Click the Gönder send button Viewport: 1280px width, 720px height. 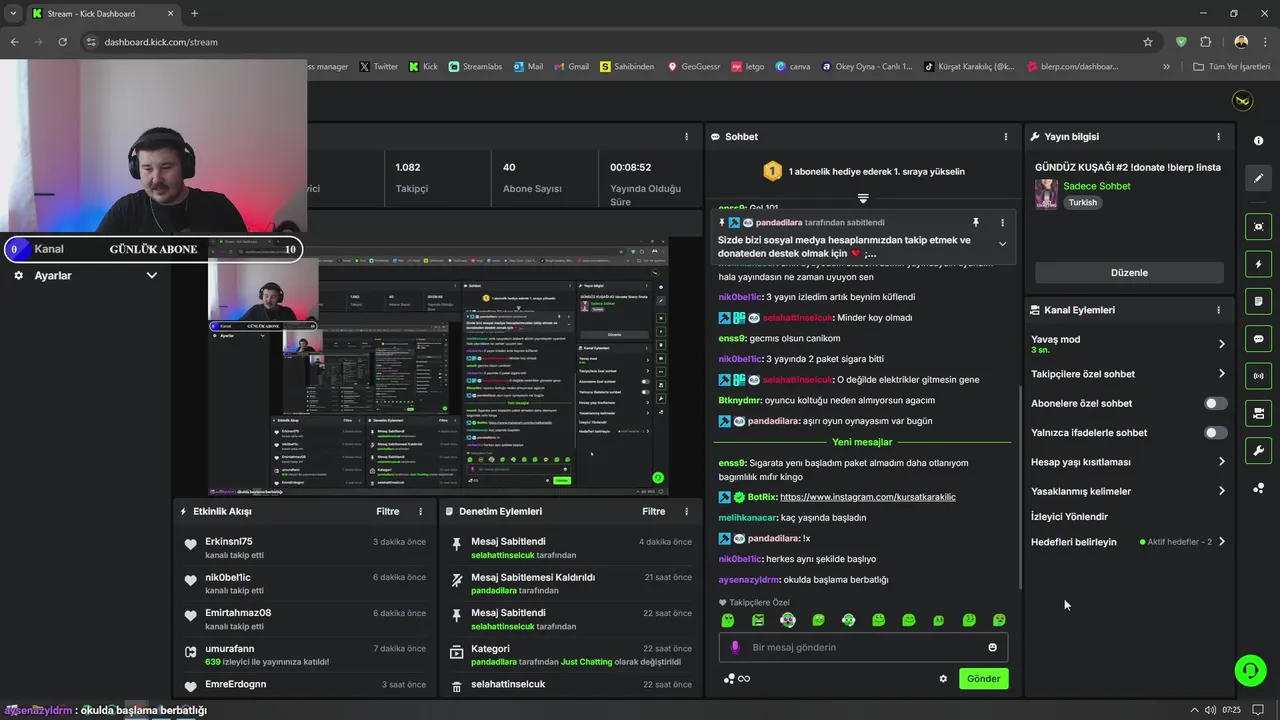tap(983, 678)
